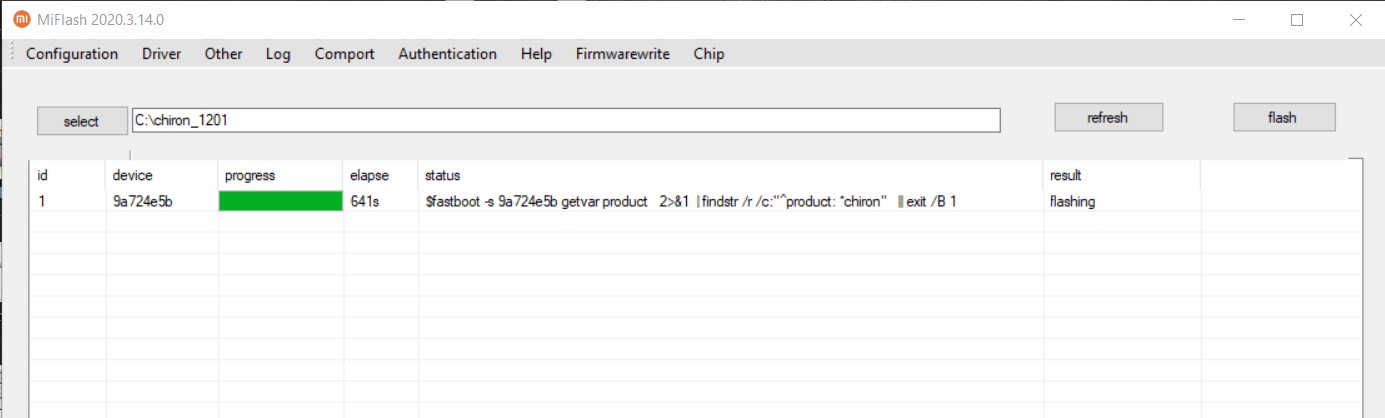Open the Configuration menu
This screenshot has width=1385, height=418.
click(x=72, y=54)
